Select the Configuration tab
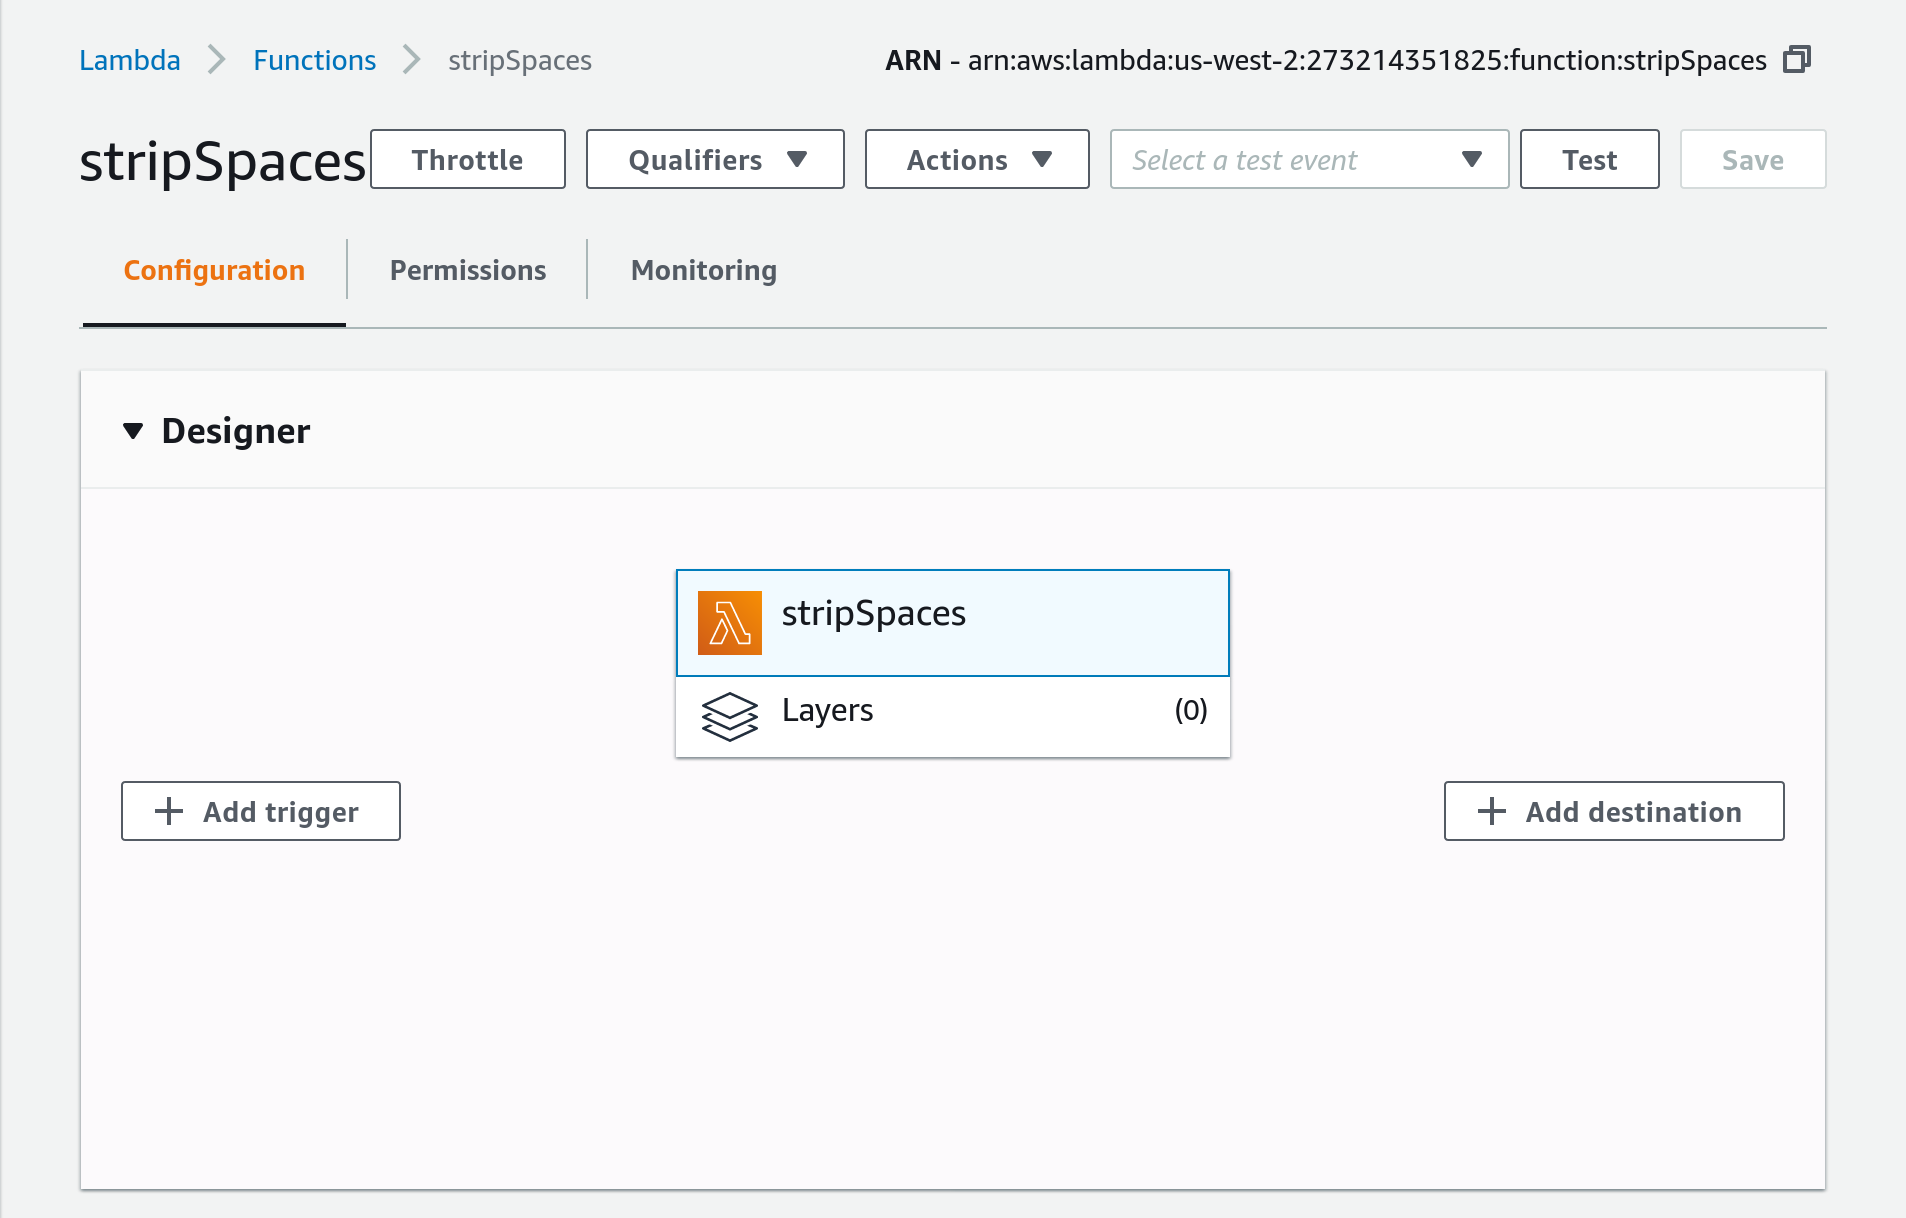The image size is (1906, 1218). coord(214,270)
